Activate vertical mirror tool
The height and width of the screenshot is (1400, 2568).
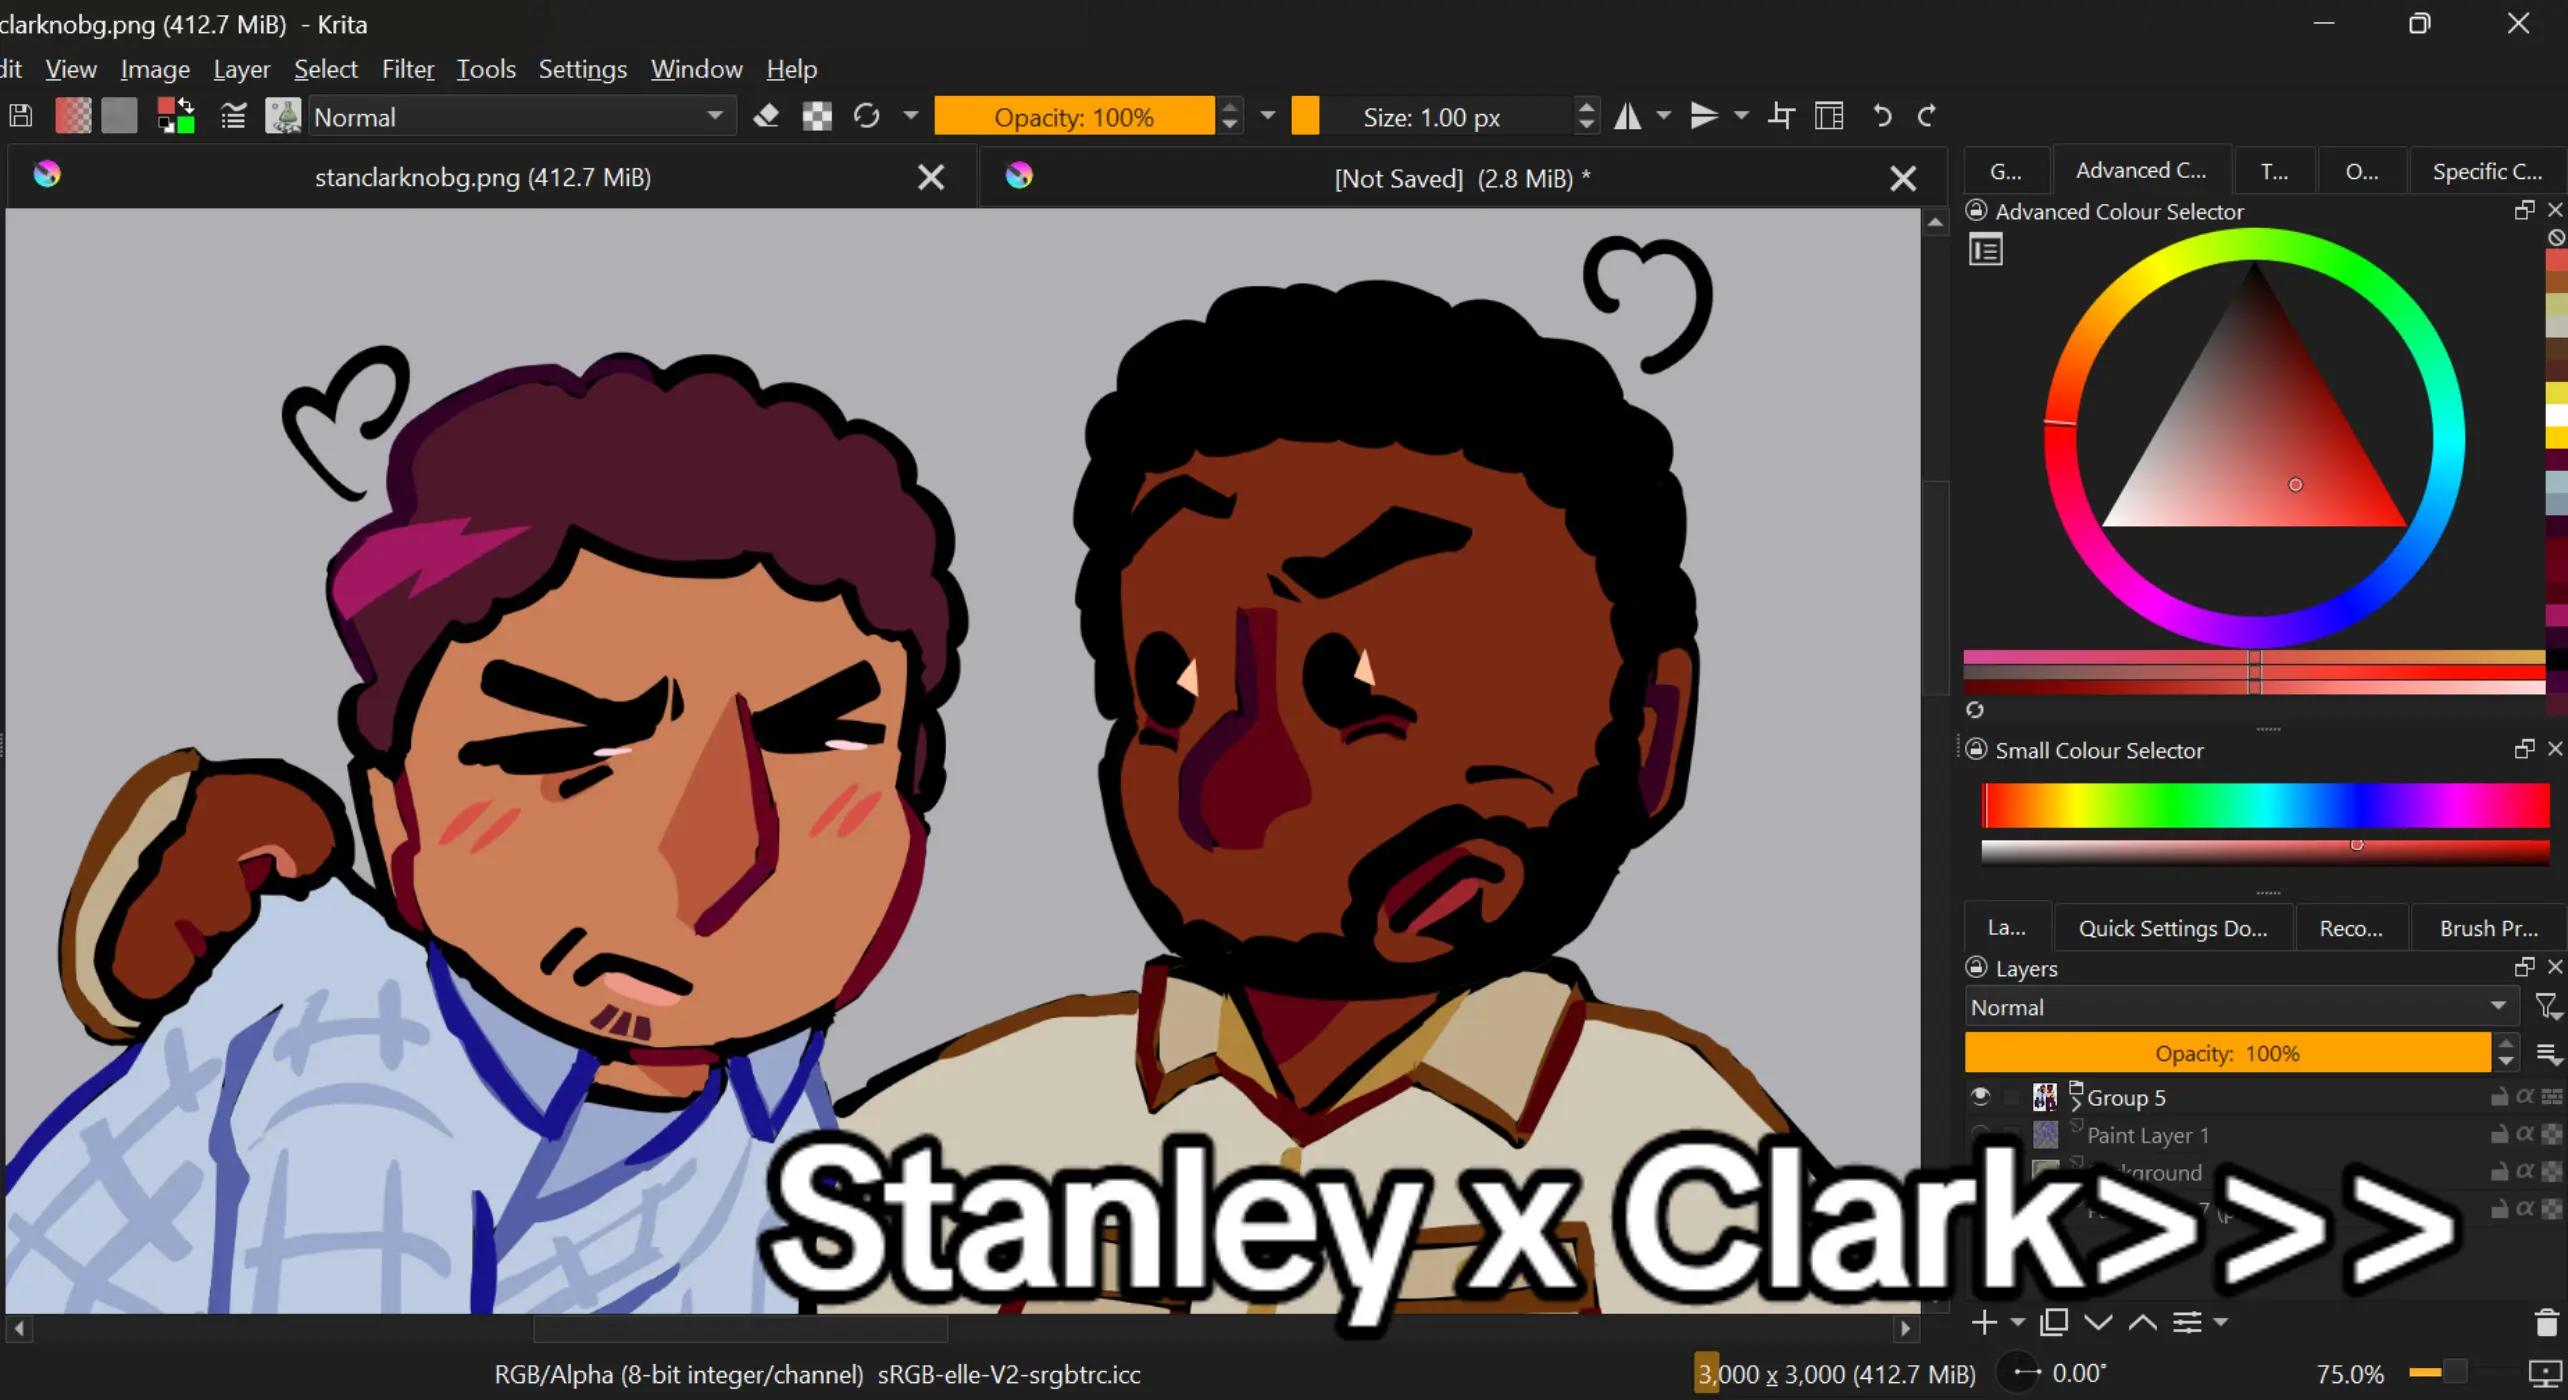1703,117
